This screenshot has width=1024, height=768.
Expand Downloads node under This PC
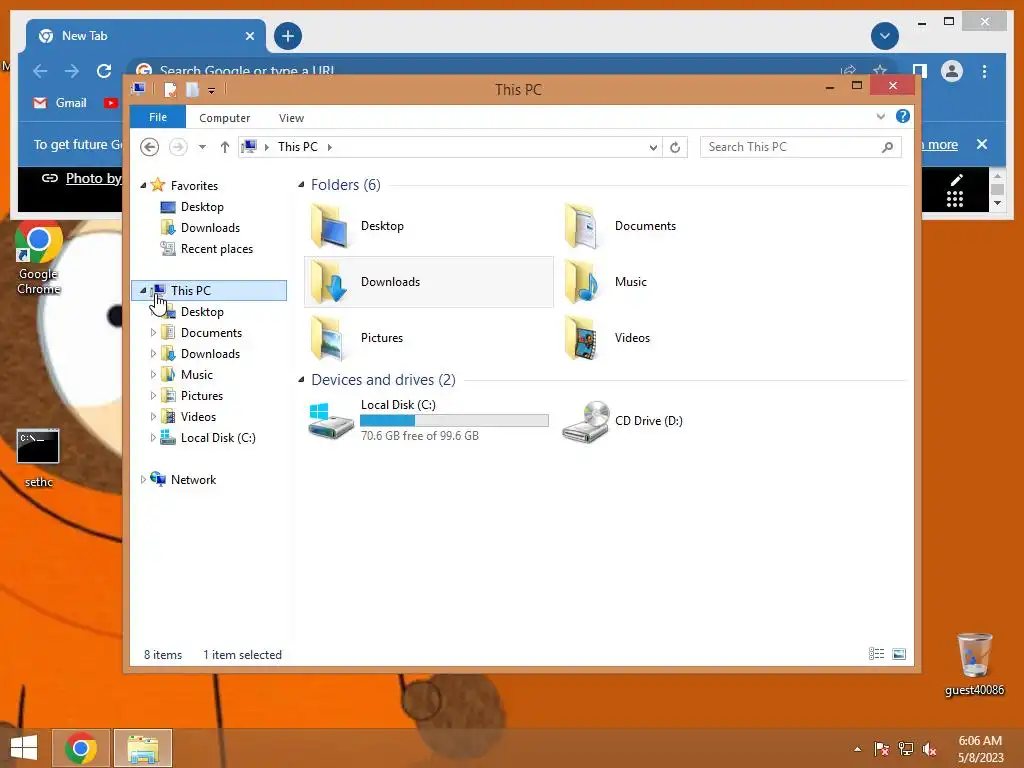(x=153, y=353)
